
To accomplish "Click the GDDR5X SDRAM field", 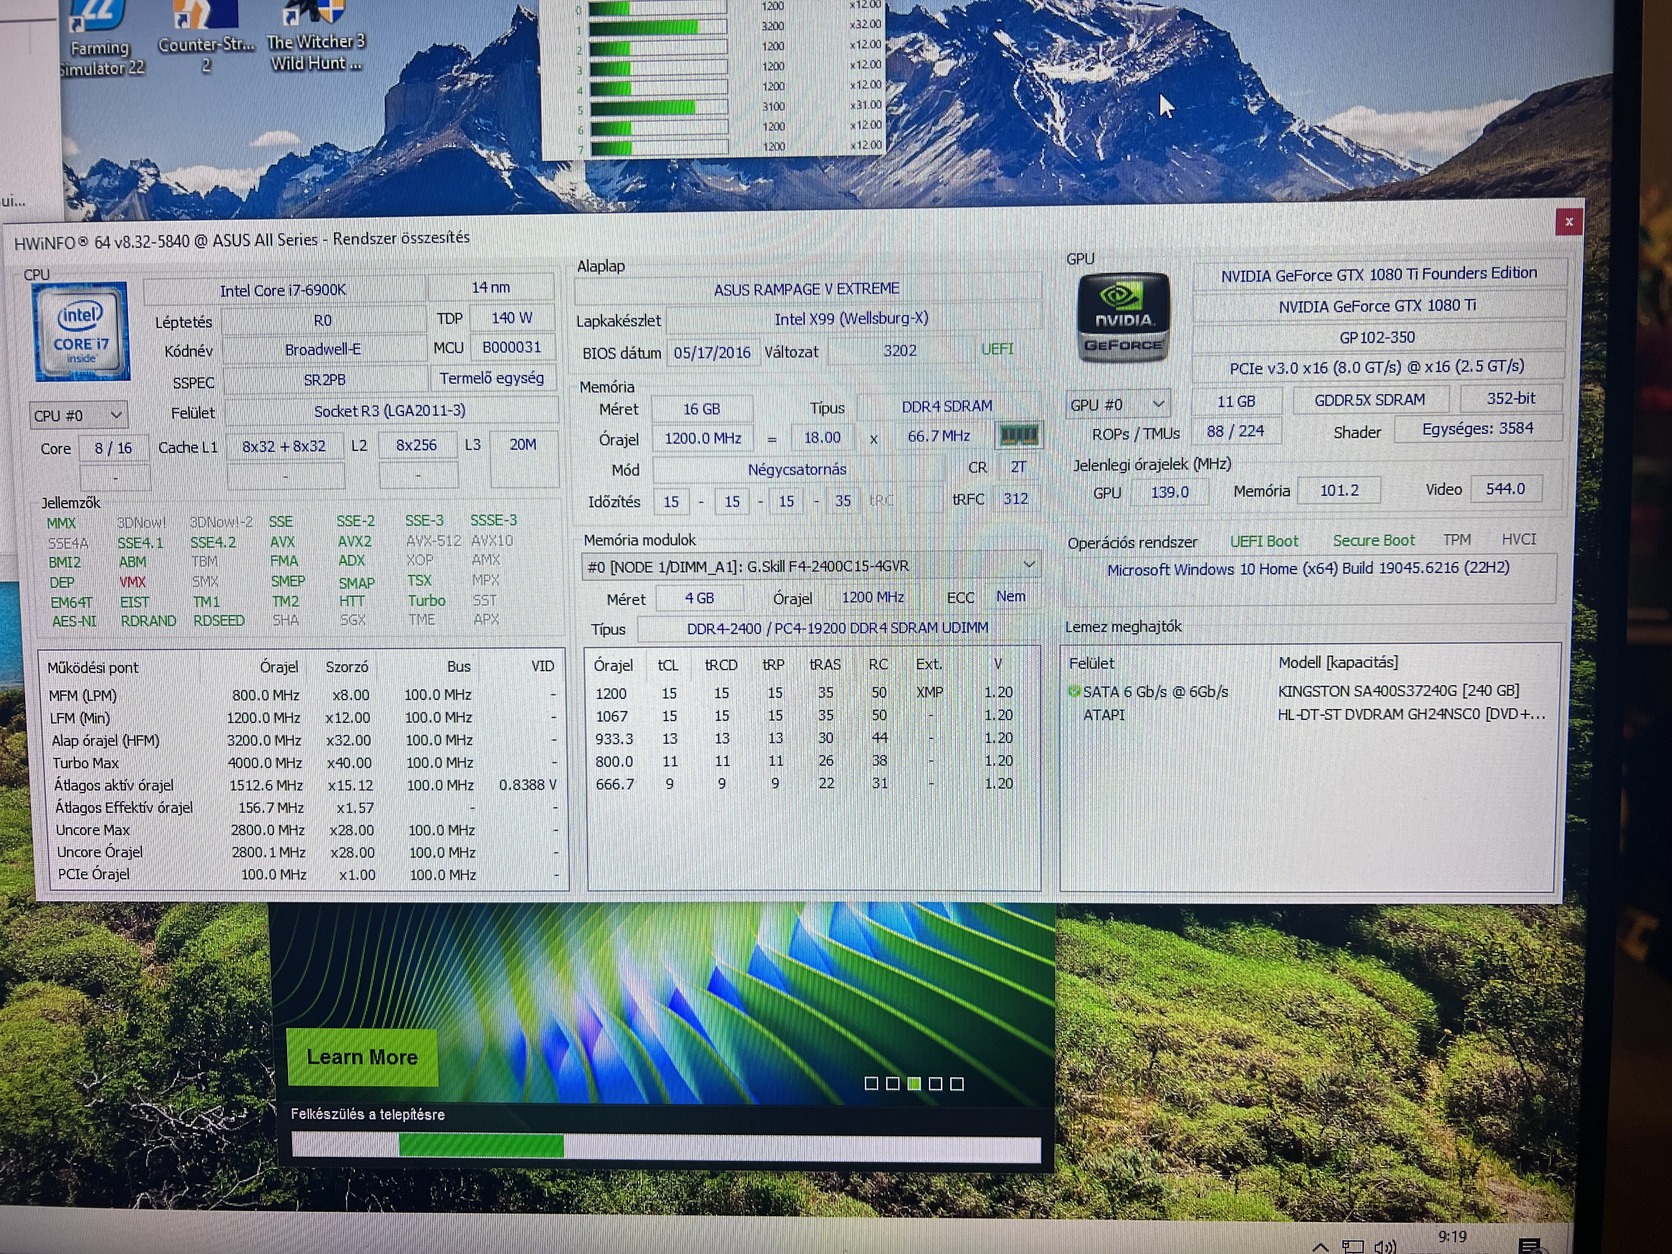I will [x=1369, y=399].
